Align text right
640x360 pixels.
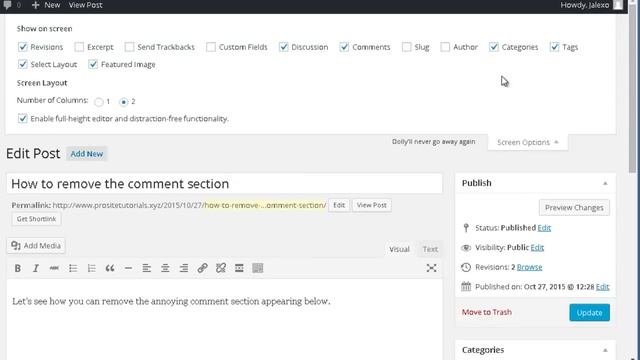184,268
